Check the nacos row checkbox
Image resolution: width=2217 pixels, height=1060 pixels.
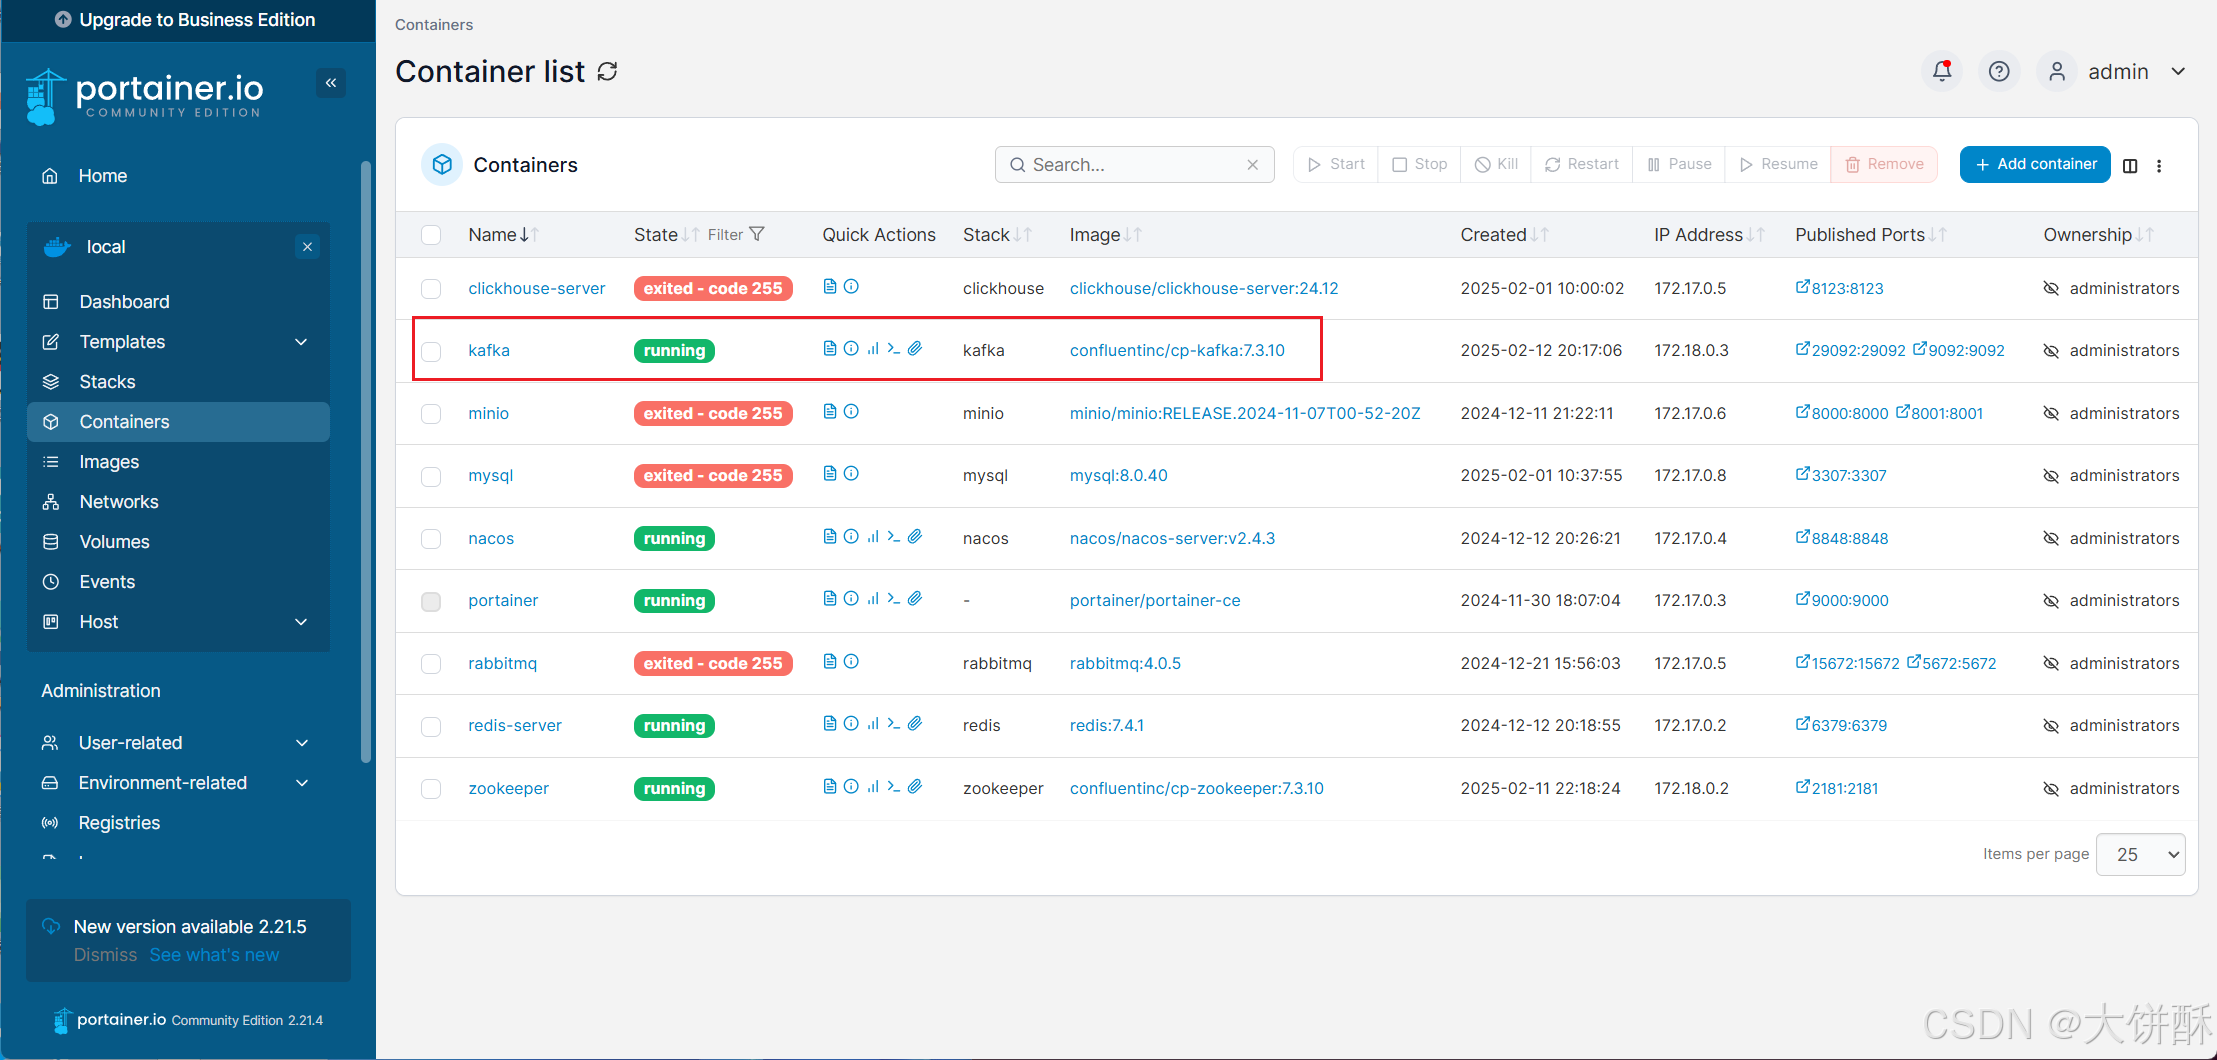(x=431, y=539)
